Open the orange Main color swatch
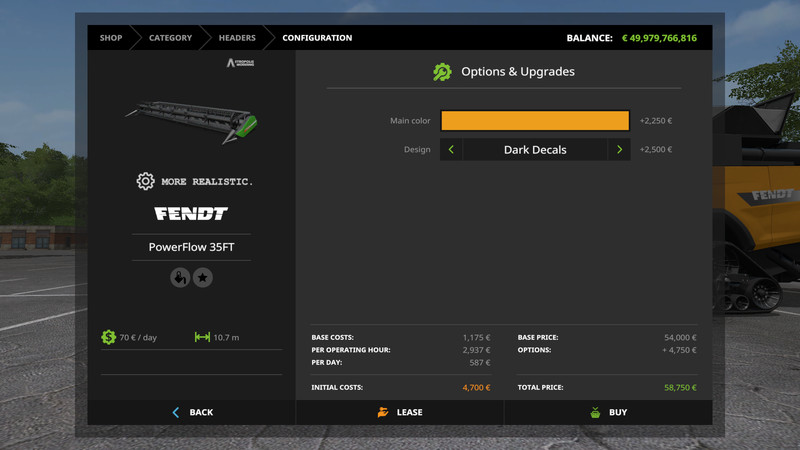This screenshot has height=450, width=800. pyautogui.click(x=535, y=121)
